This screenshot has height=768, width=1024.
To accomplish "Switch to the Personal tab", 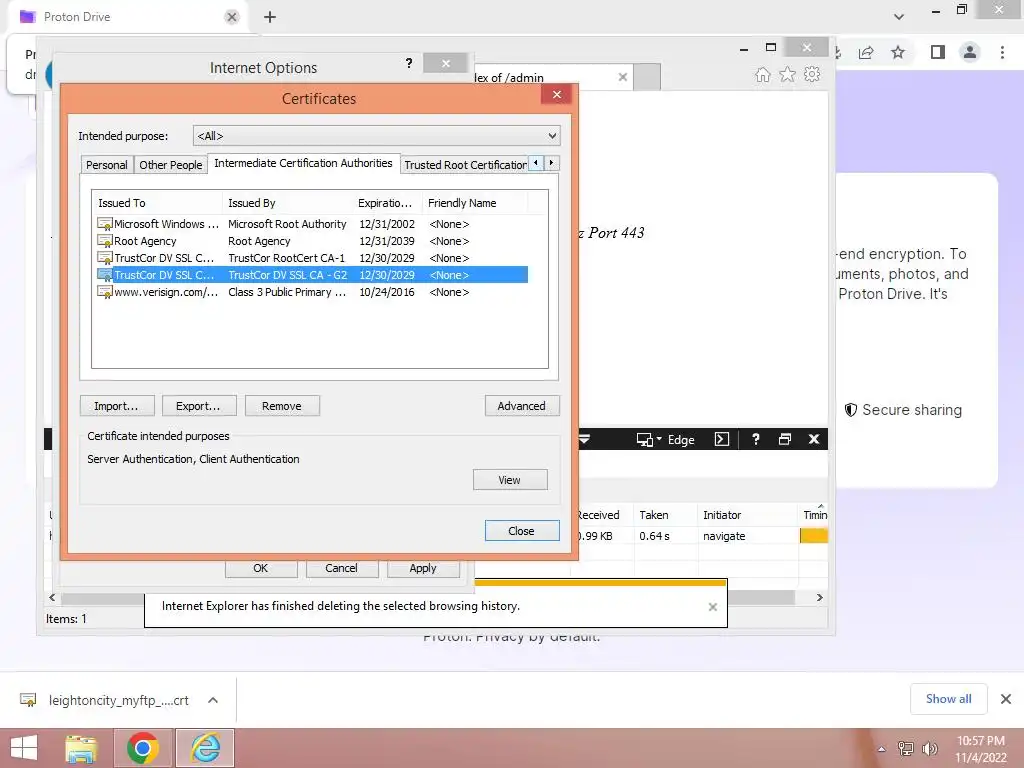I will 106,165.
